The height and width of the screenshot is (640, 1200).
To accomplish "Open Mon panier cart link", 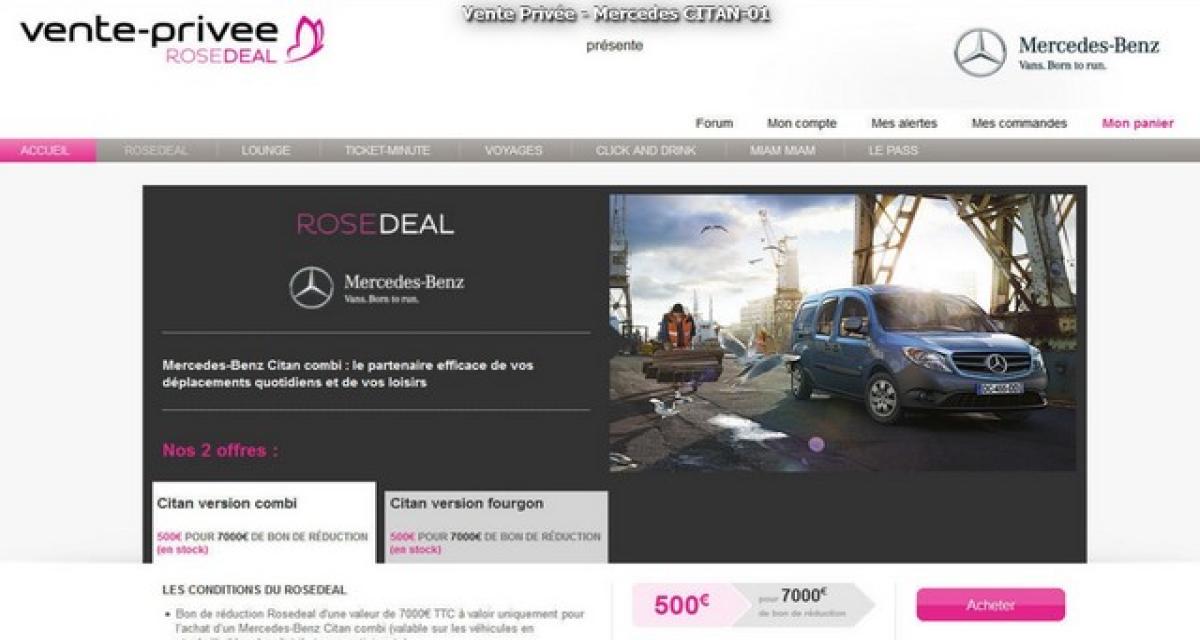I will pyautogui.click(x=1137, y=124).
